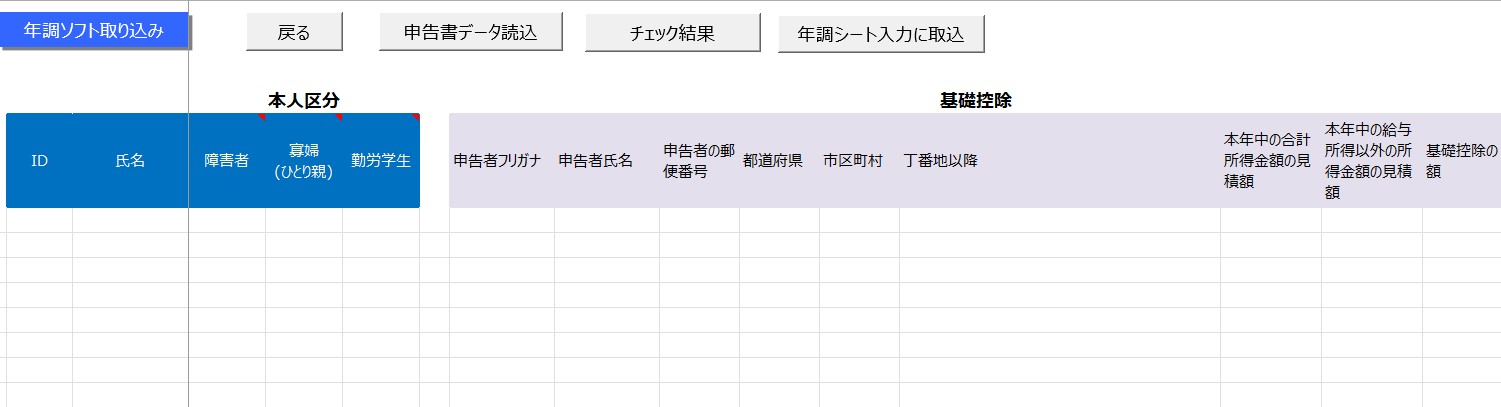Image resolution: width=1501 pixels, height=407 pixels.
Task: Click the 年調ソフト取り込み blue button
Action: pos(94,31)
